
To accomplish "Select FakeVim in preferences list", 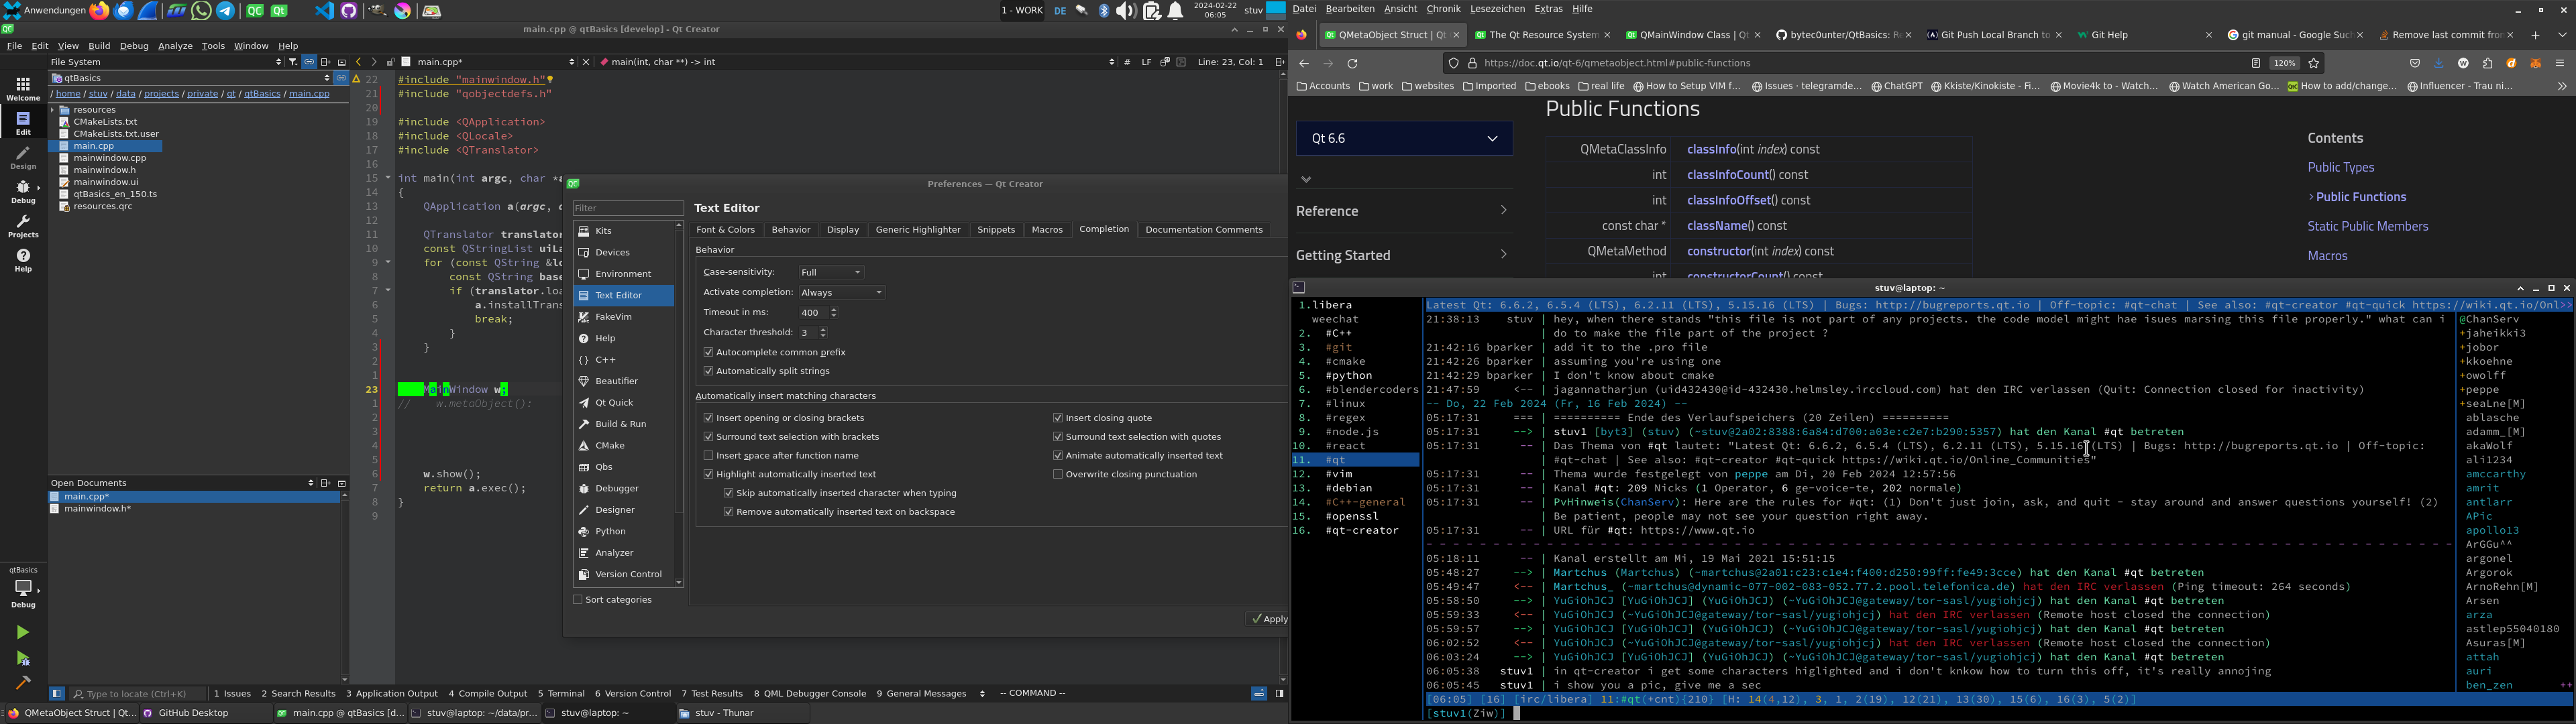I will [x=614, y=317].
